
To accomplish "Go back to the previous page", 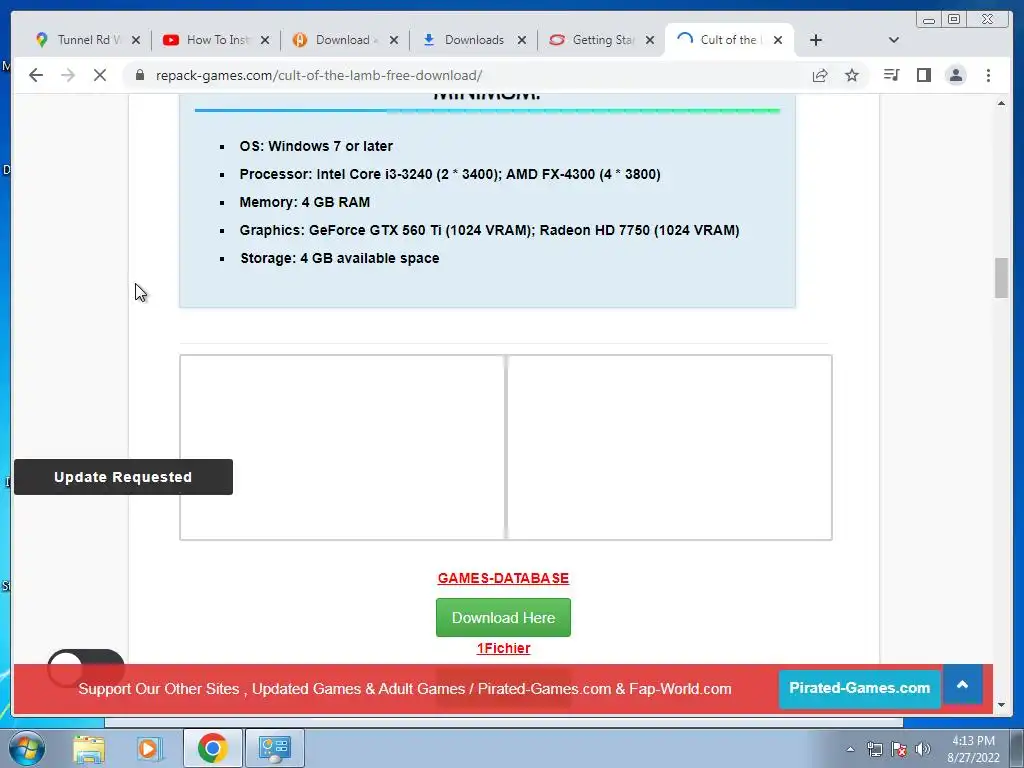I will coord(36,75).
